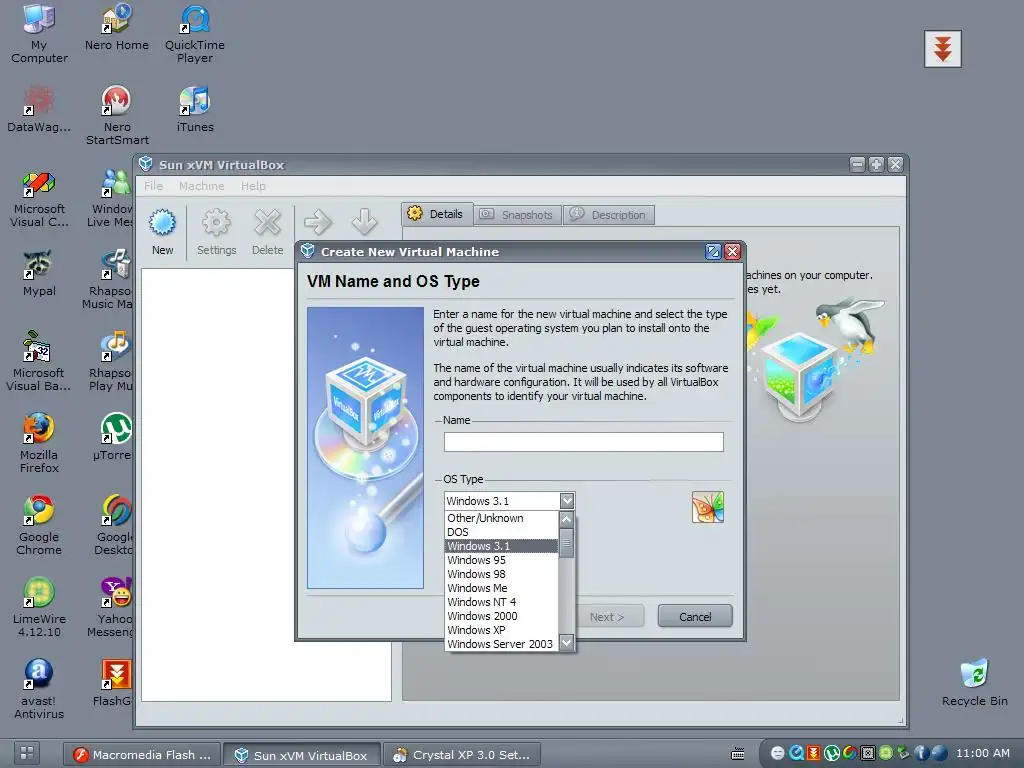This screenshot has width=1024, height=768.
Task: Open the My Computer desktop icon
Action: pos(39,33)
